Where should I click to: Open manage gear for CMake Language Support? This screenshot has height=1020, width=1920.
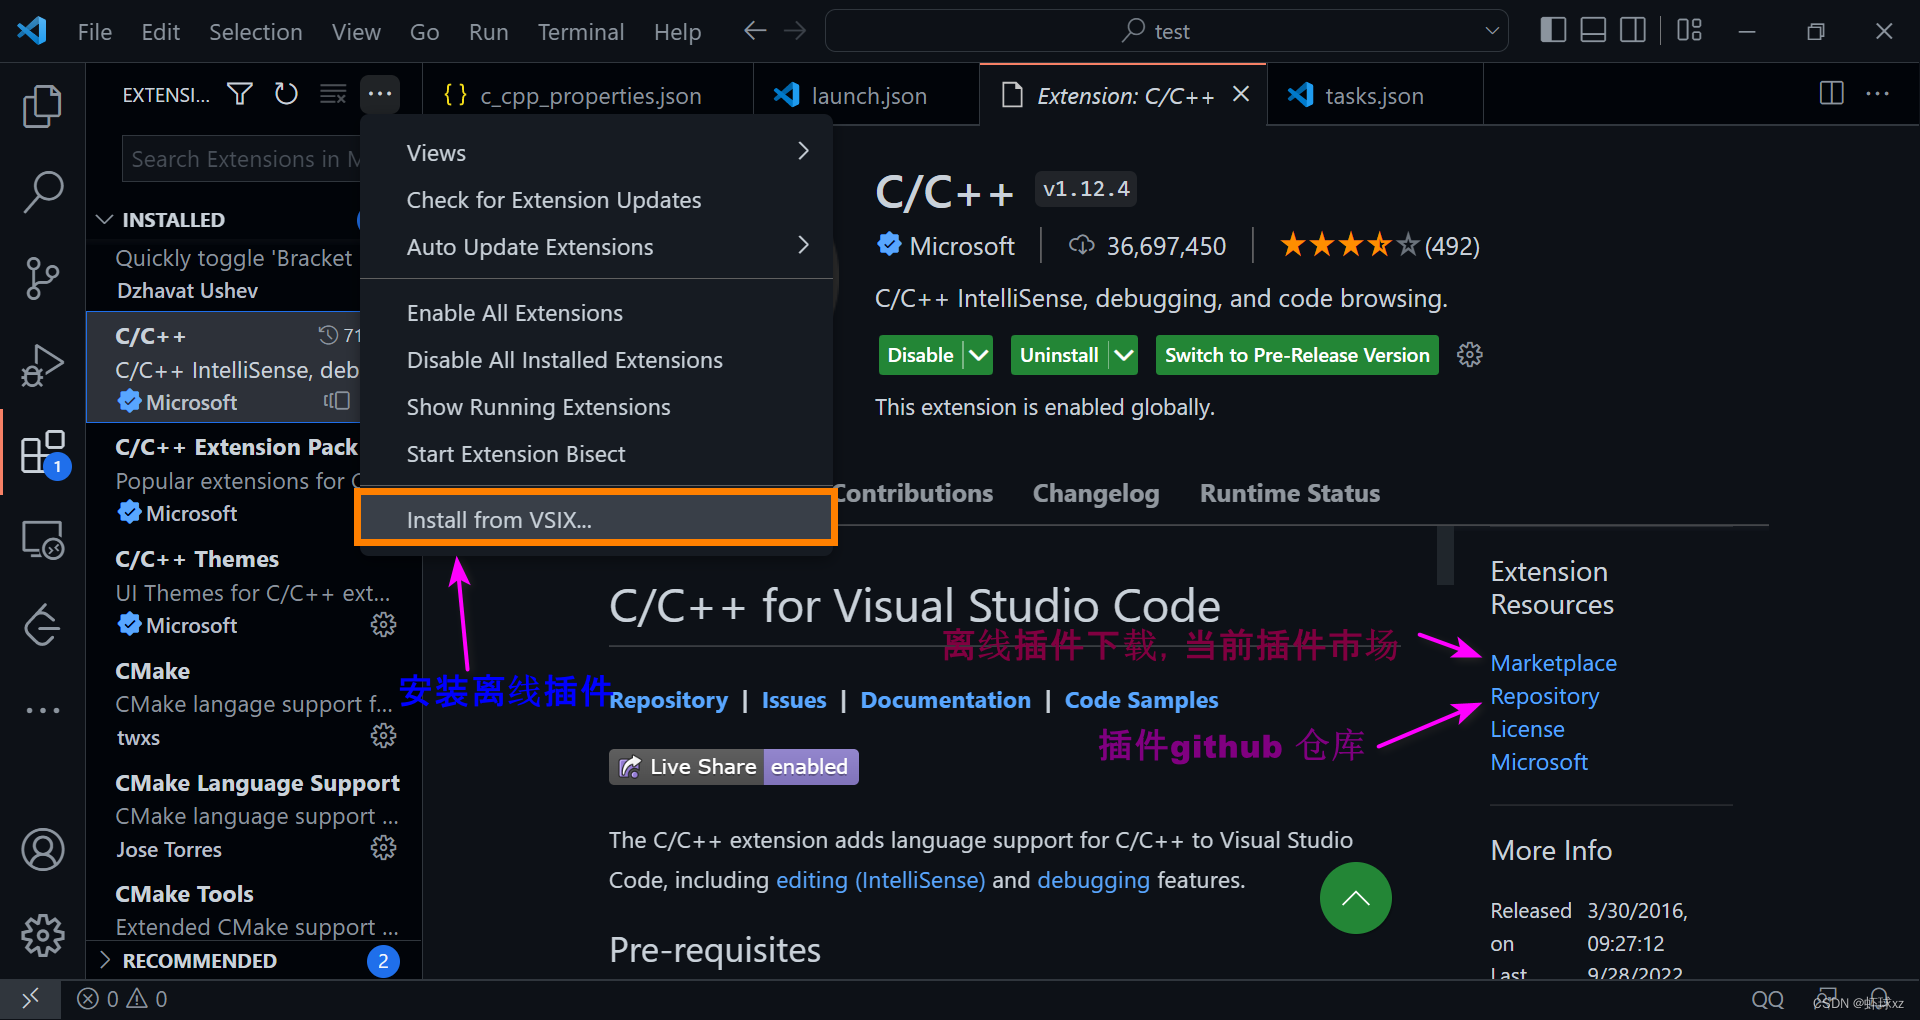point(384,848)
